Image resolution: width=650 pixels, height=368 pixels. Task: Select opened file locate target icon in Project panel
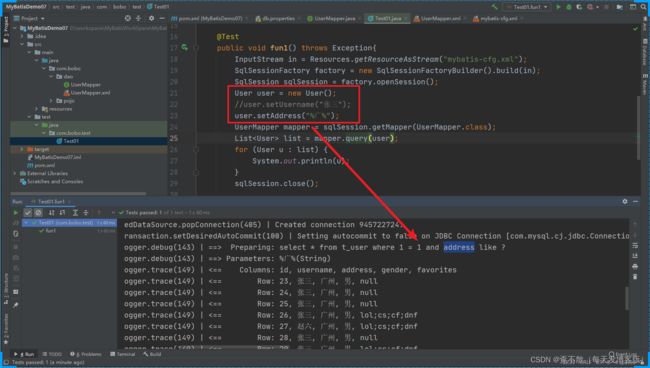pos(128,18)
